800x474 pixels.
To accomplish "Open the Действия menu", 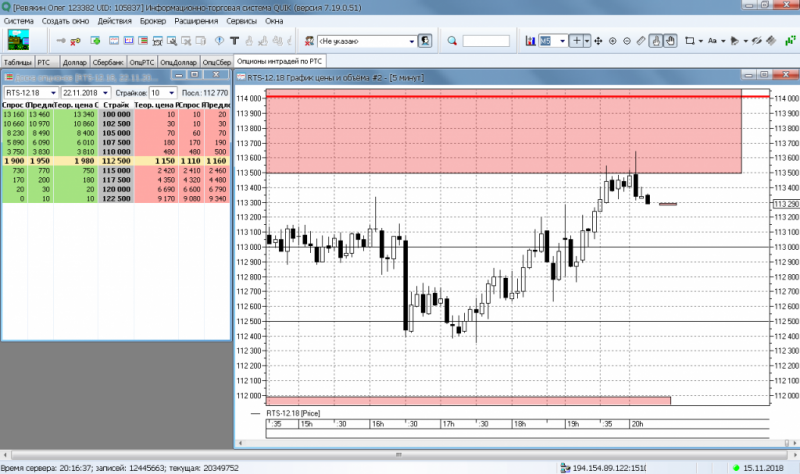I will coord(115,21).
